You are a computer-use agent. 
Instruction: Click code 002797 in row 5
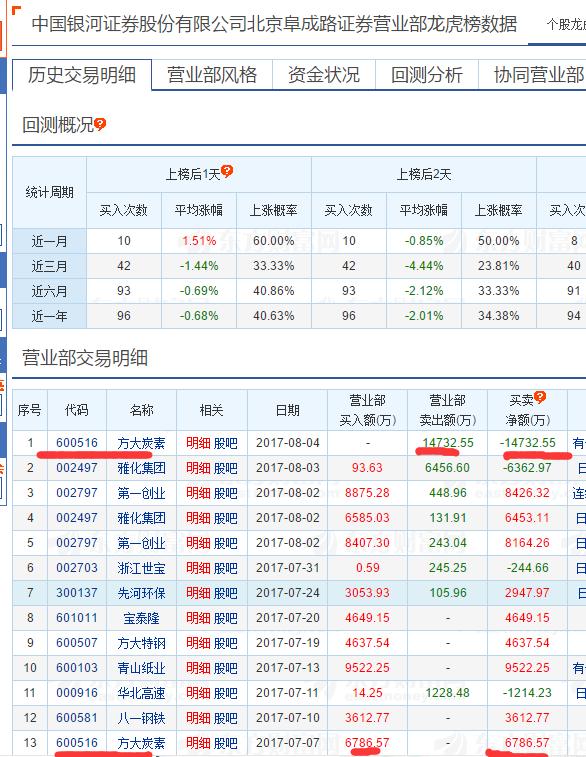[77, 543]
